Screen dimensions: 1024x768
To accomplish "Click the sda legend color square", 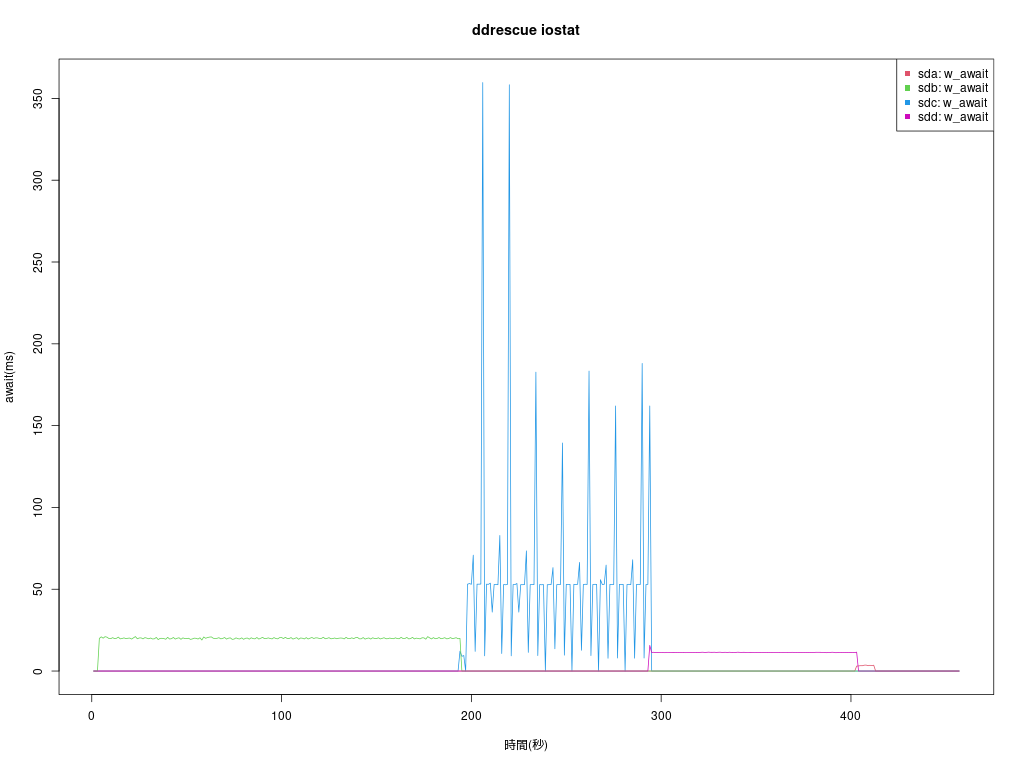I will coord(908,74).
